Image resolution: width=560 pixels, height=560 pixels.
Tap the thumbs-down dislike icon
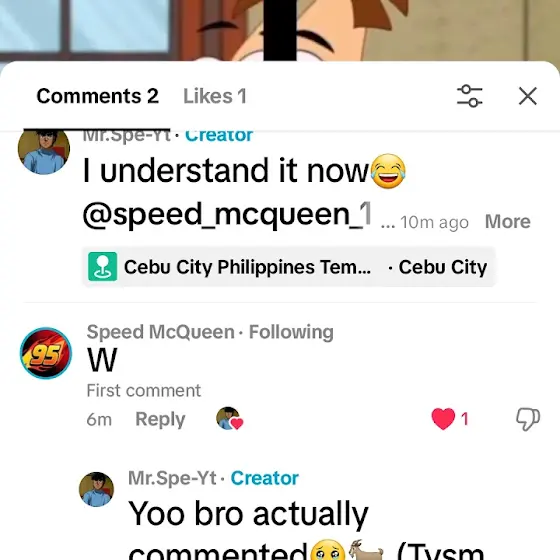click(528, 419)
